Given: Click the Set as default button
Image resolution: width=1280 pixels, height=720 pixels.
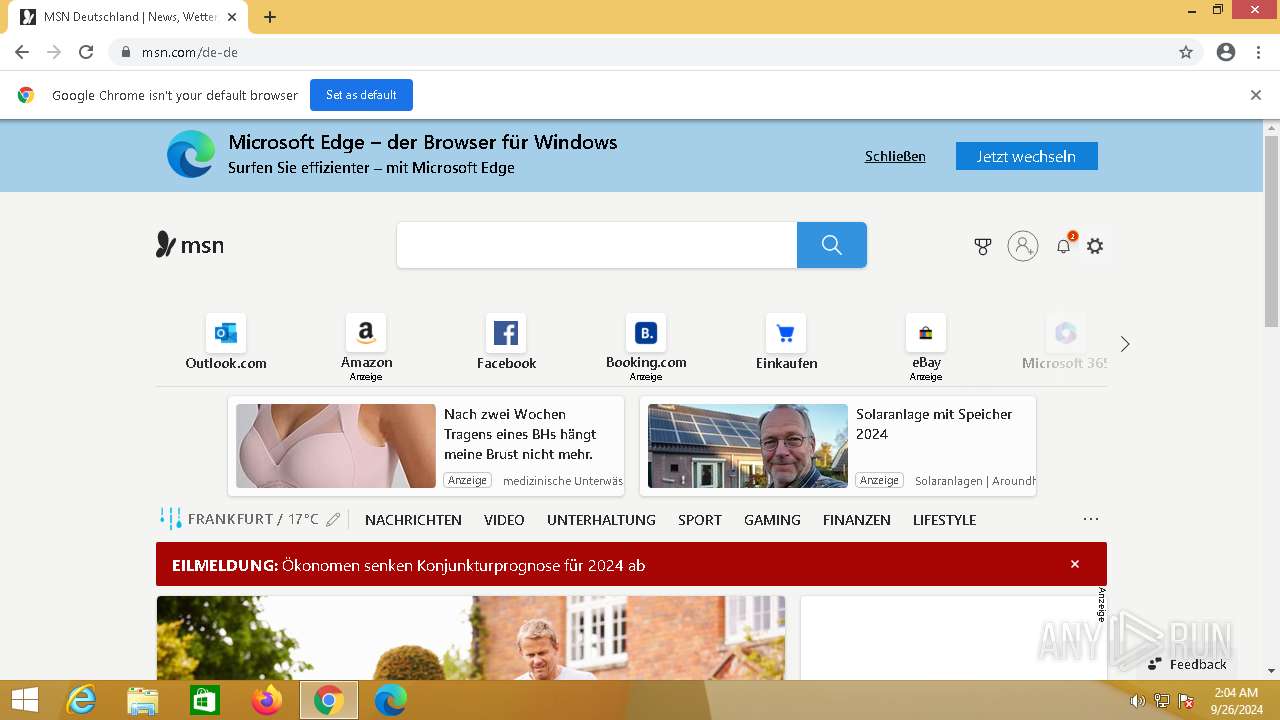Looking at the screenshot, I should (x=361, y=95).
